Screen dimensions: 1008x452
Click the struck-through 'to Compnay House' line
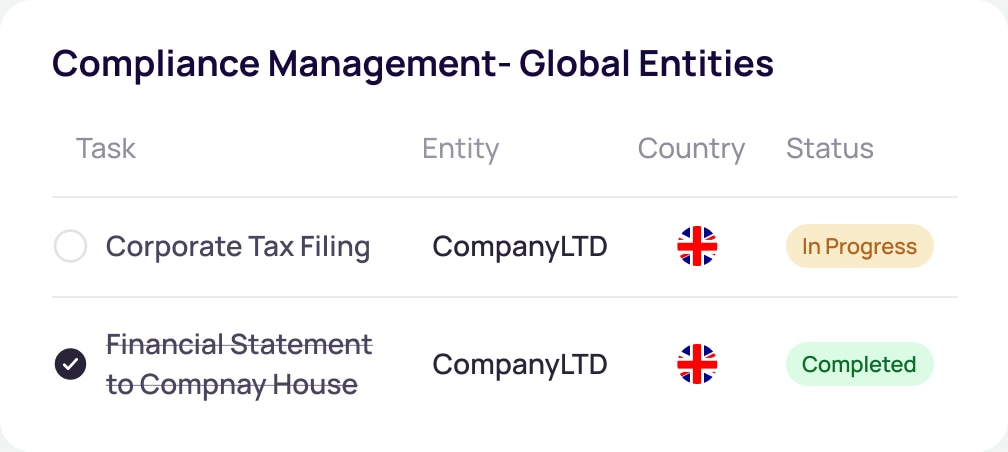pyautogui.click(x=232, y=384)
